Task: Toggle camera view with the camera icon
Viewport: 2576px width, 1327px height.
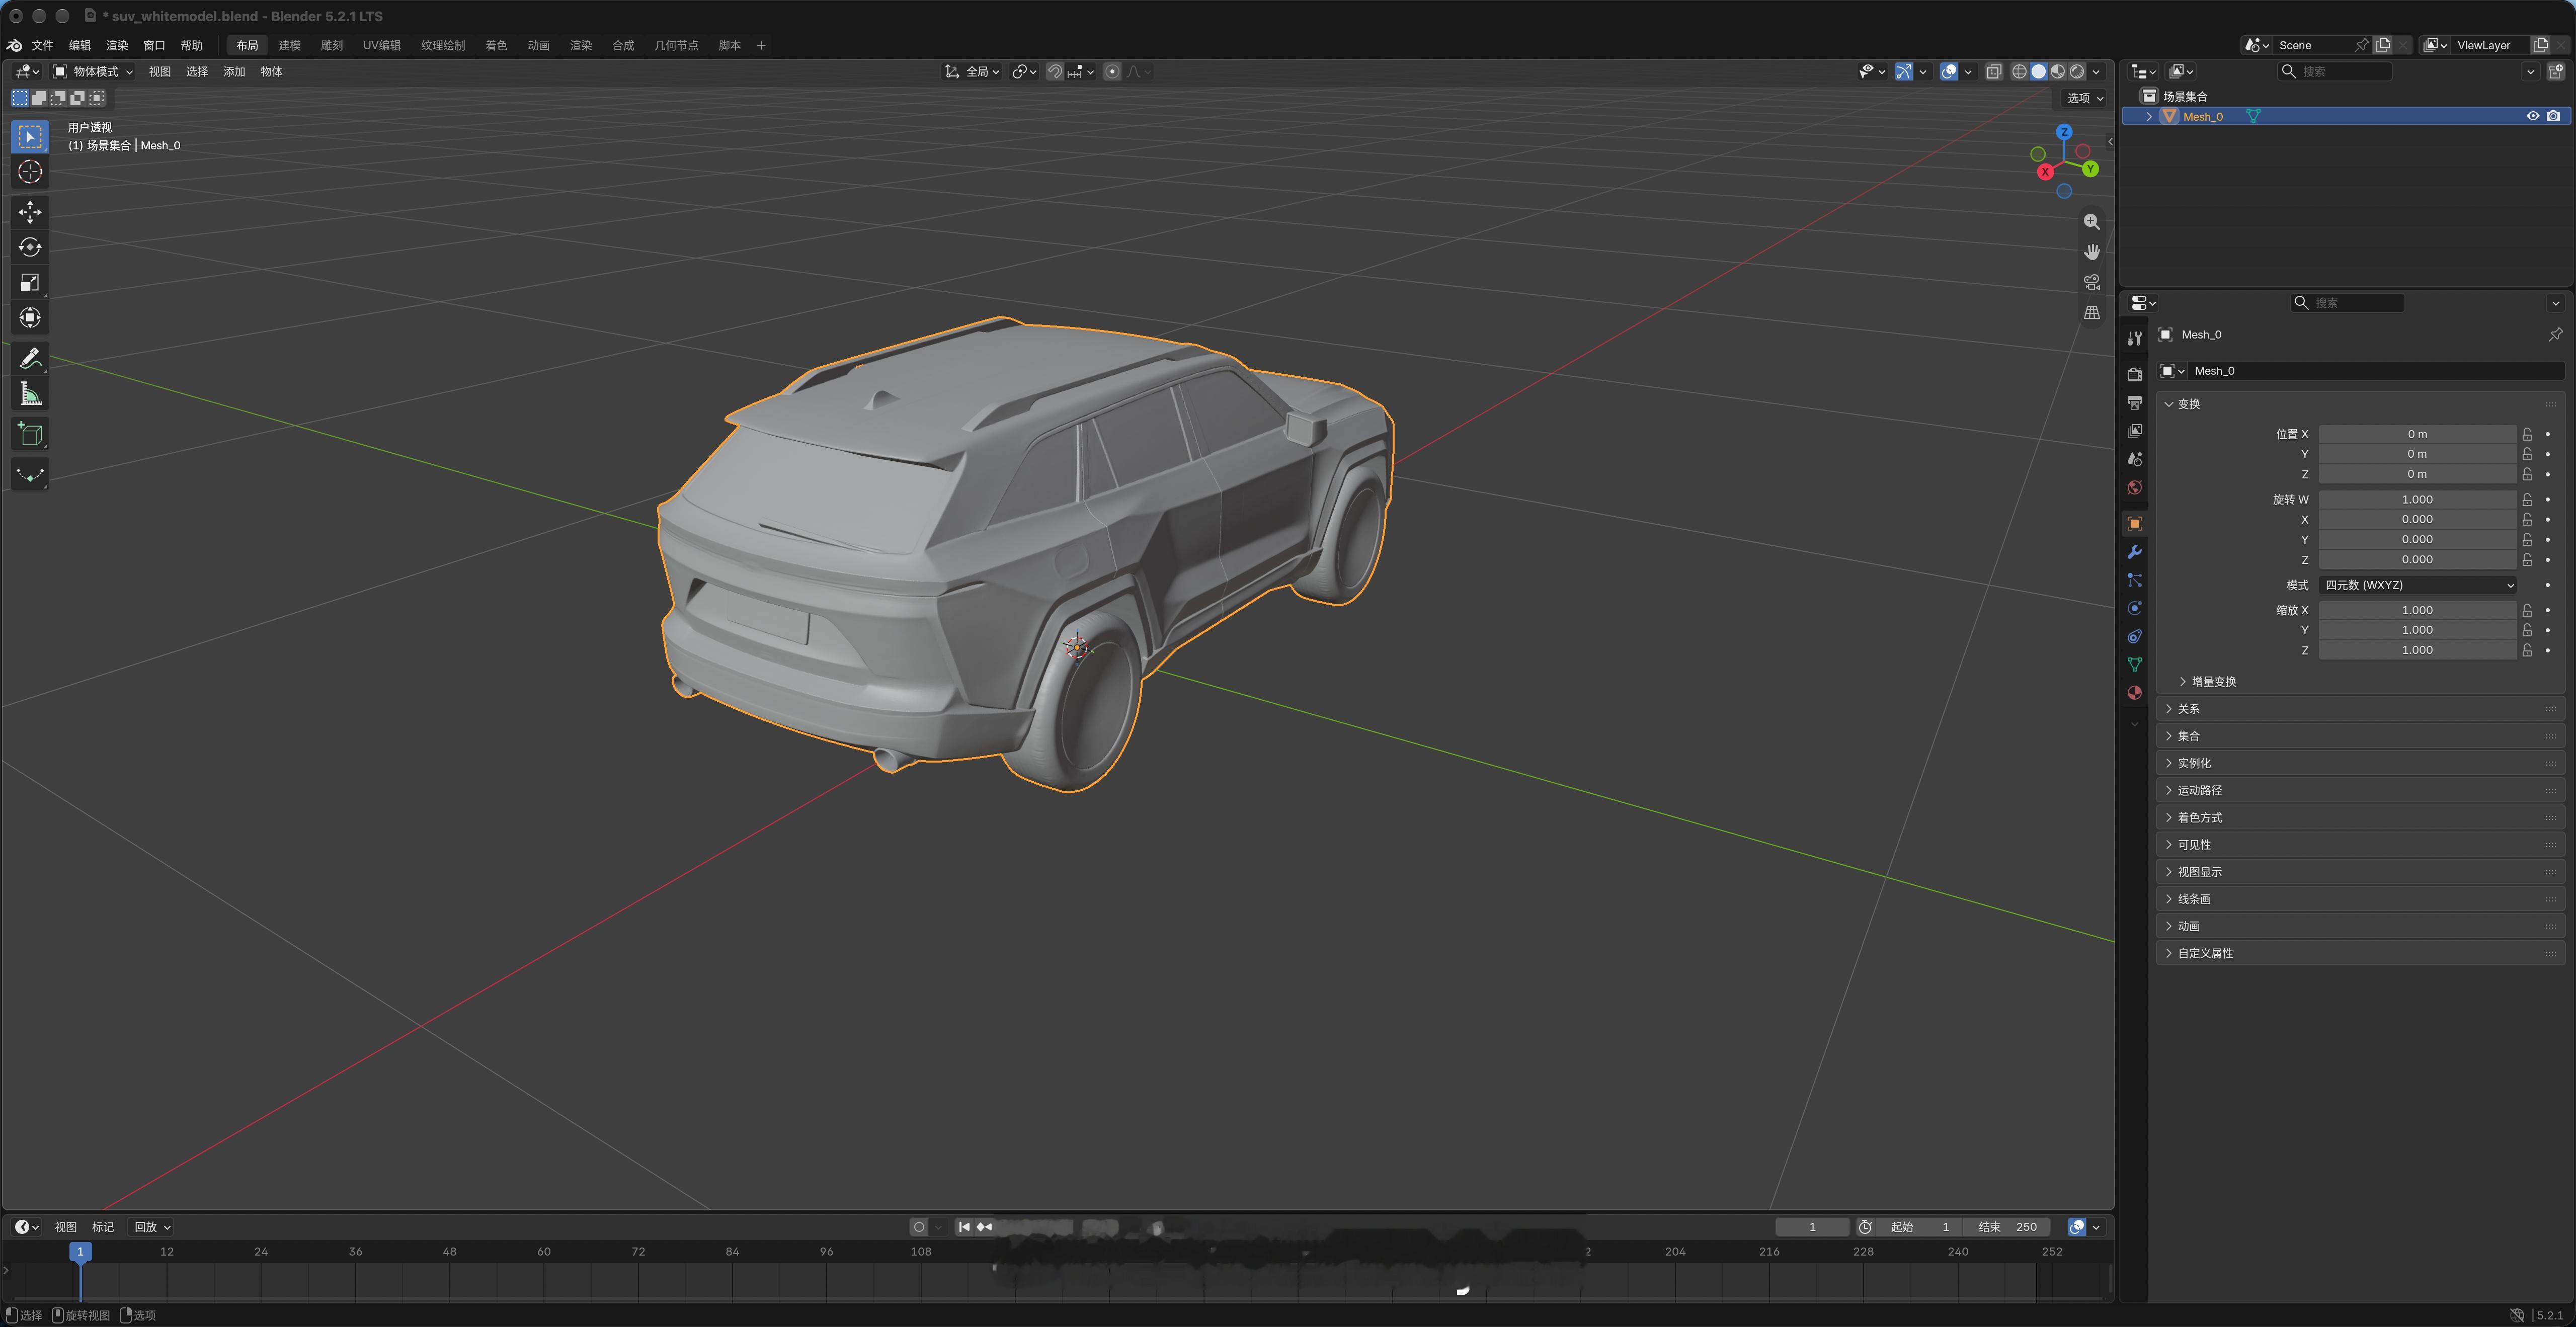Action: 2091,282
